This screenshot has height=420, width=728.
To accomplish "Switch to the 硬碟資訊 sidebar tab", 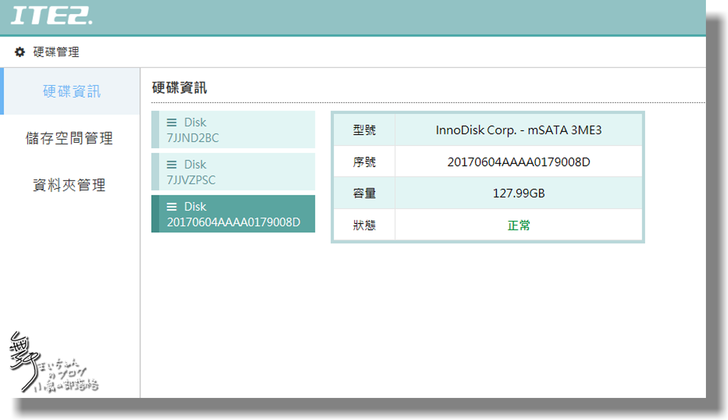I will 72,92.
